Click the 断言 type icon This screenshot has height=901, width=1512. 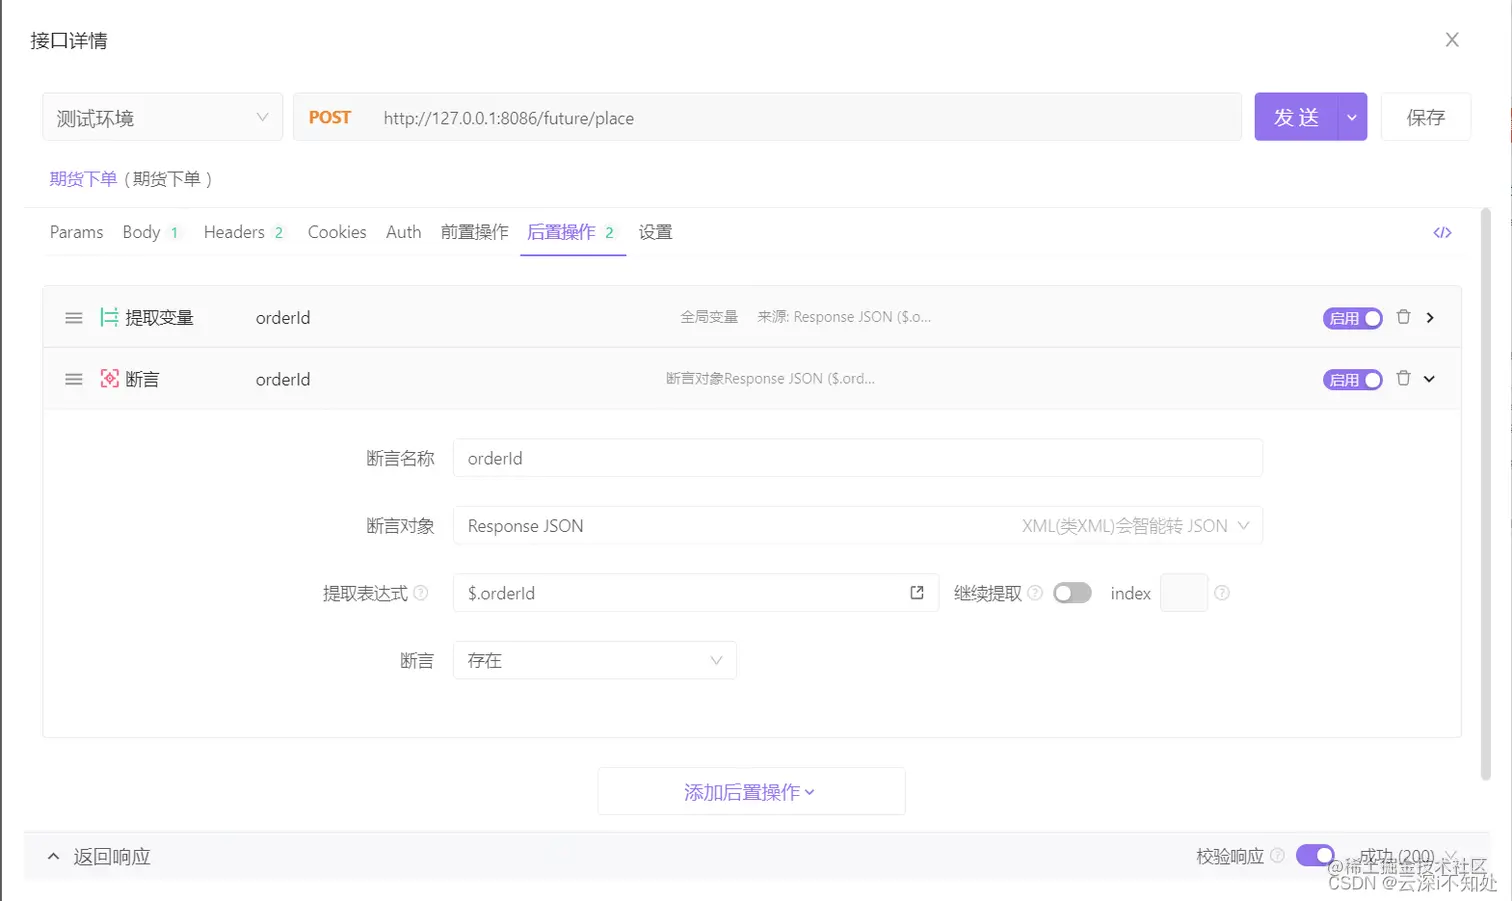point(109,379)
